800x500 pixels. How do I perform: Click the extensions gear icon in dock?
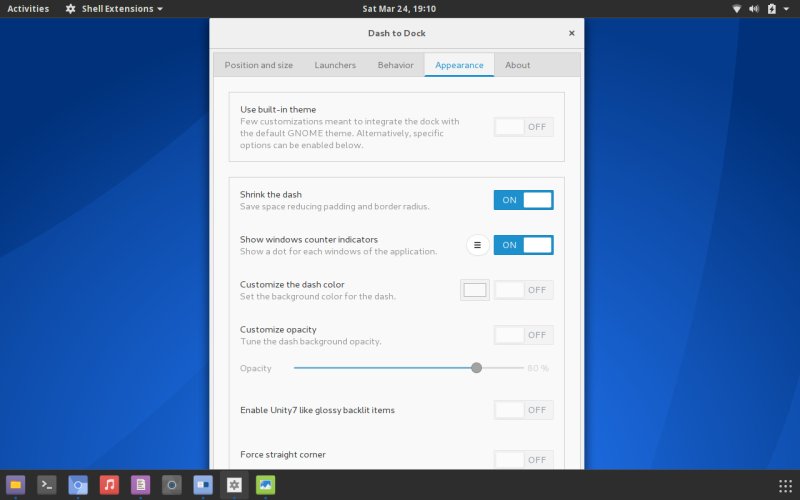pos(234,485)
